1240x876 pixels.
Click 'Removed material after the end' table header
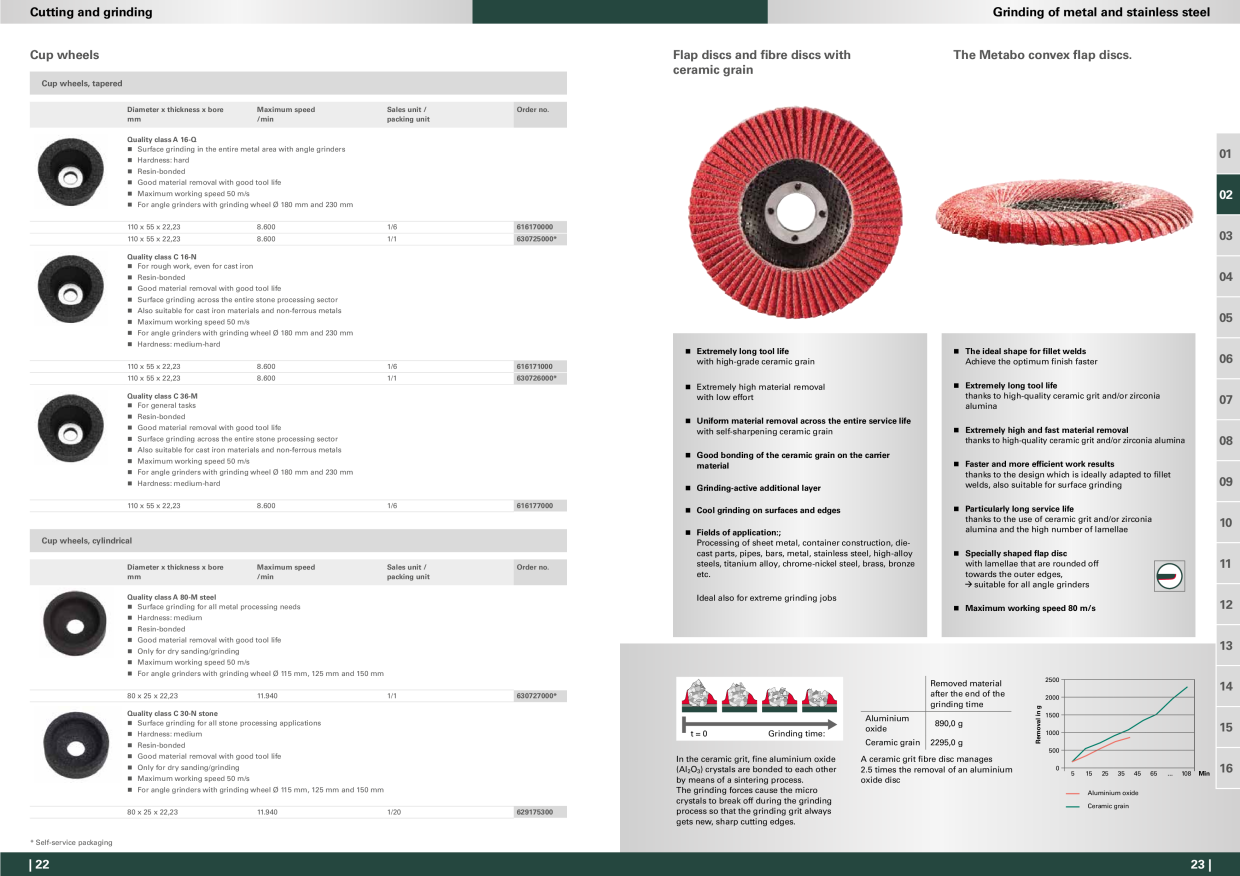pyautogui.click(x=967, y=694)
